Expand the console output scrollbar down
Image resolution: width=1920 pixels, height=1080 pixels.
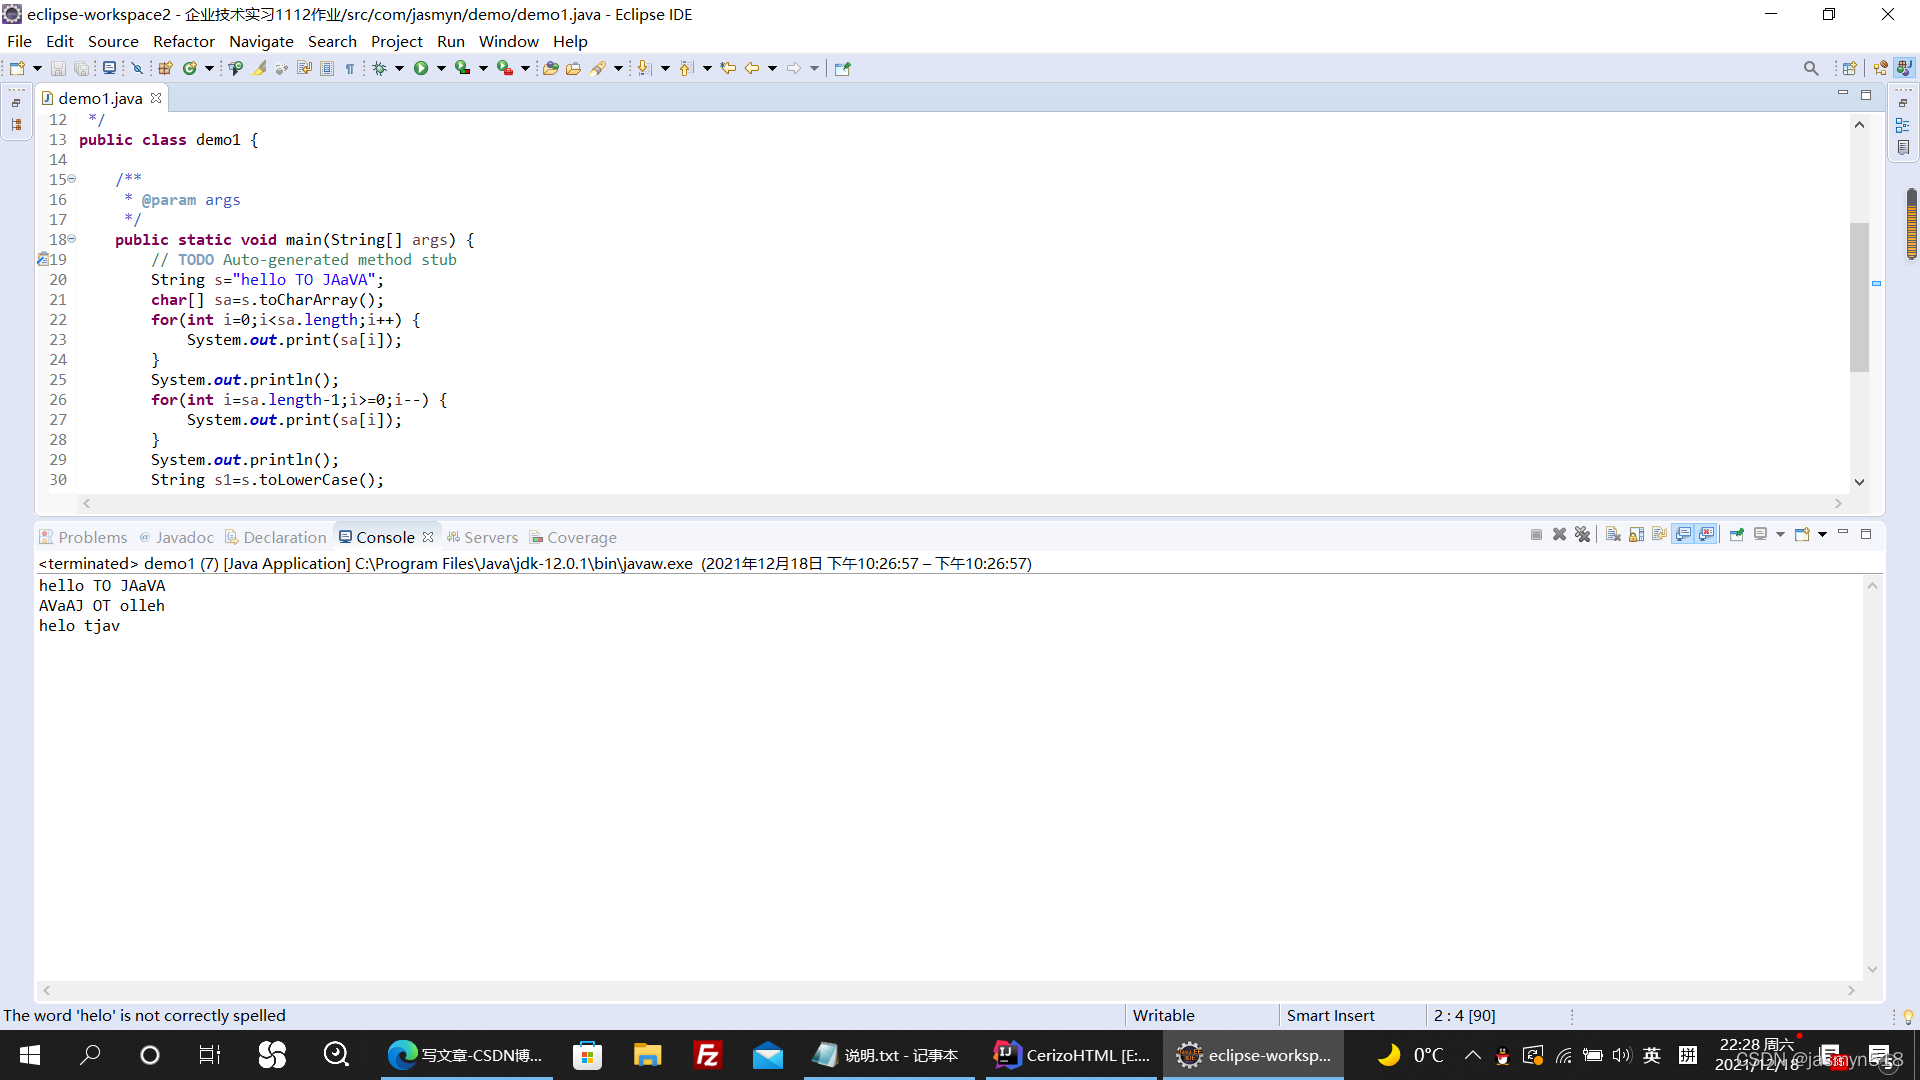(x=1871, y=968)
